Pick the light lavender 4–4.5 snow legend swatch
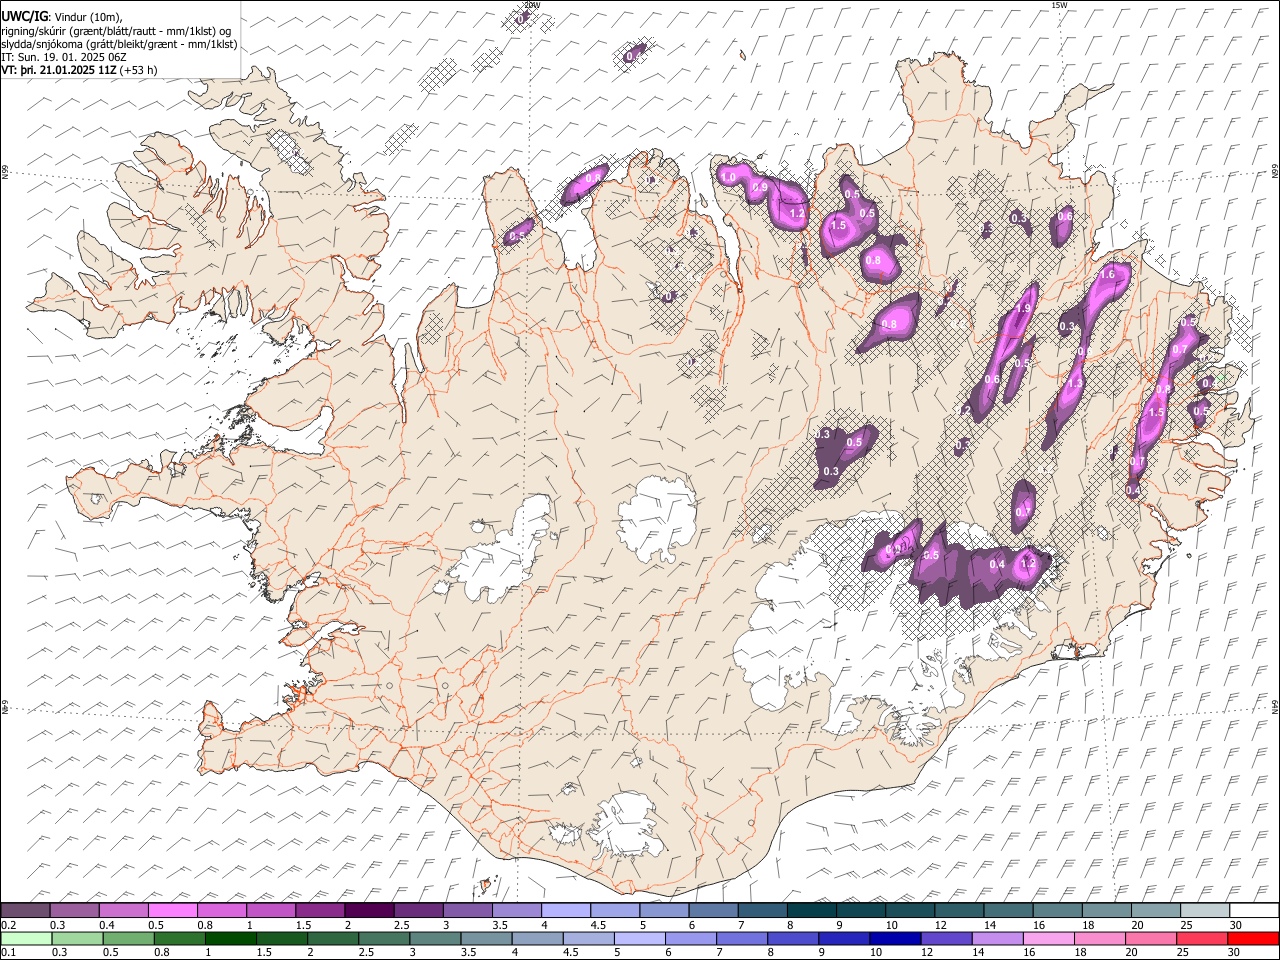 point(565,910)
